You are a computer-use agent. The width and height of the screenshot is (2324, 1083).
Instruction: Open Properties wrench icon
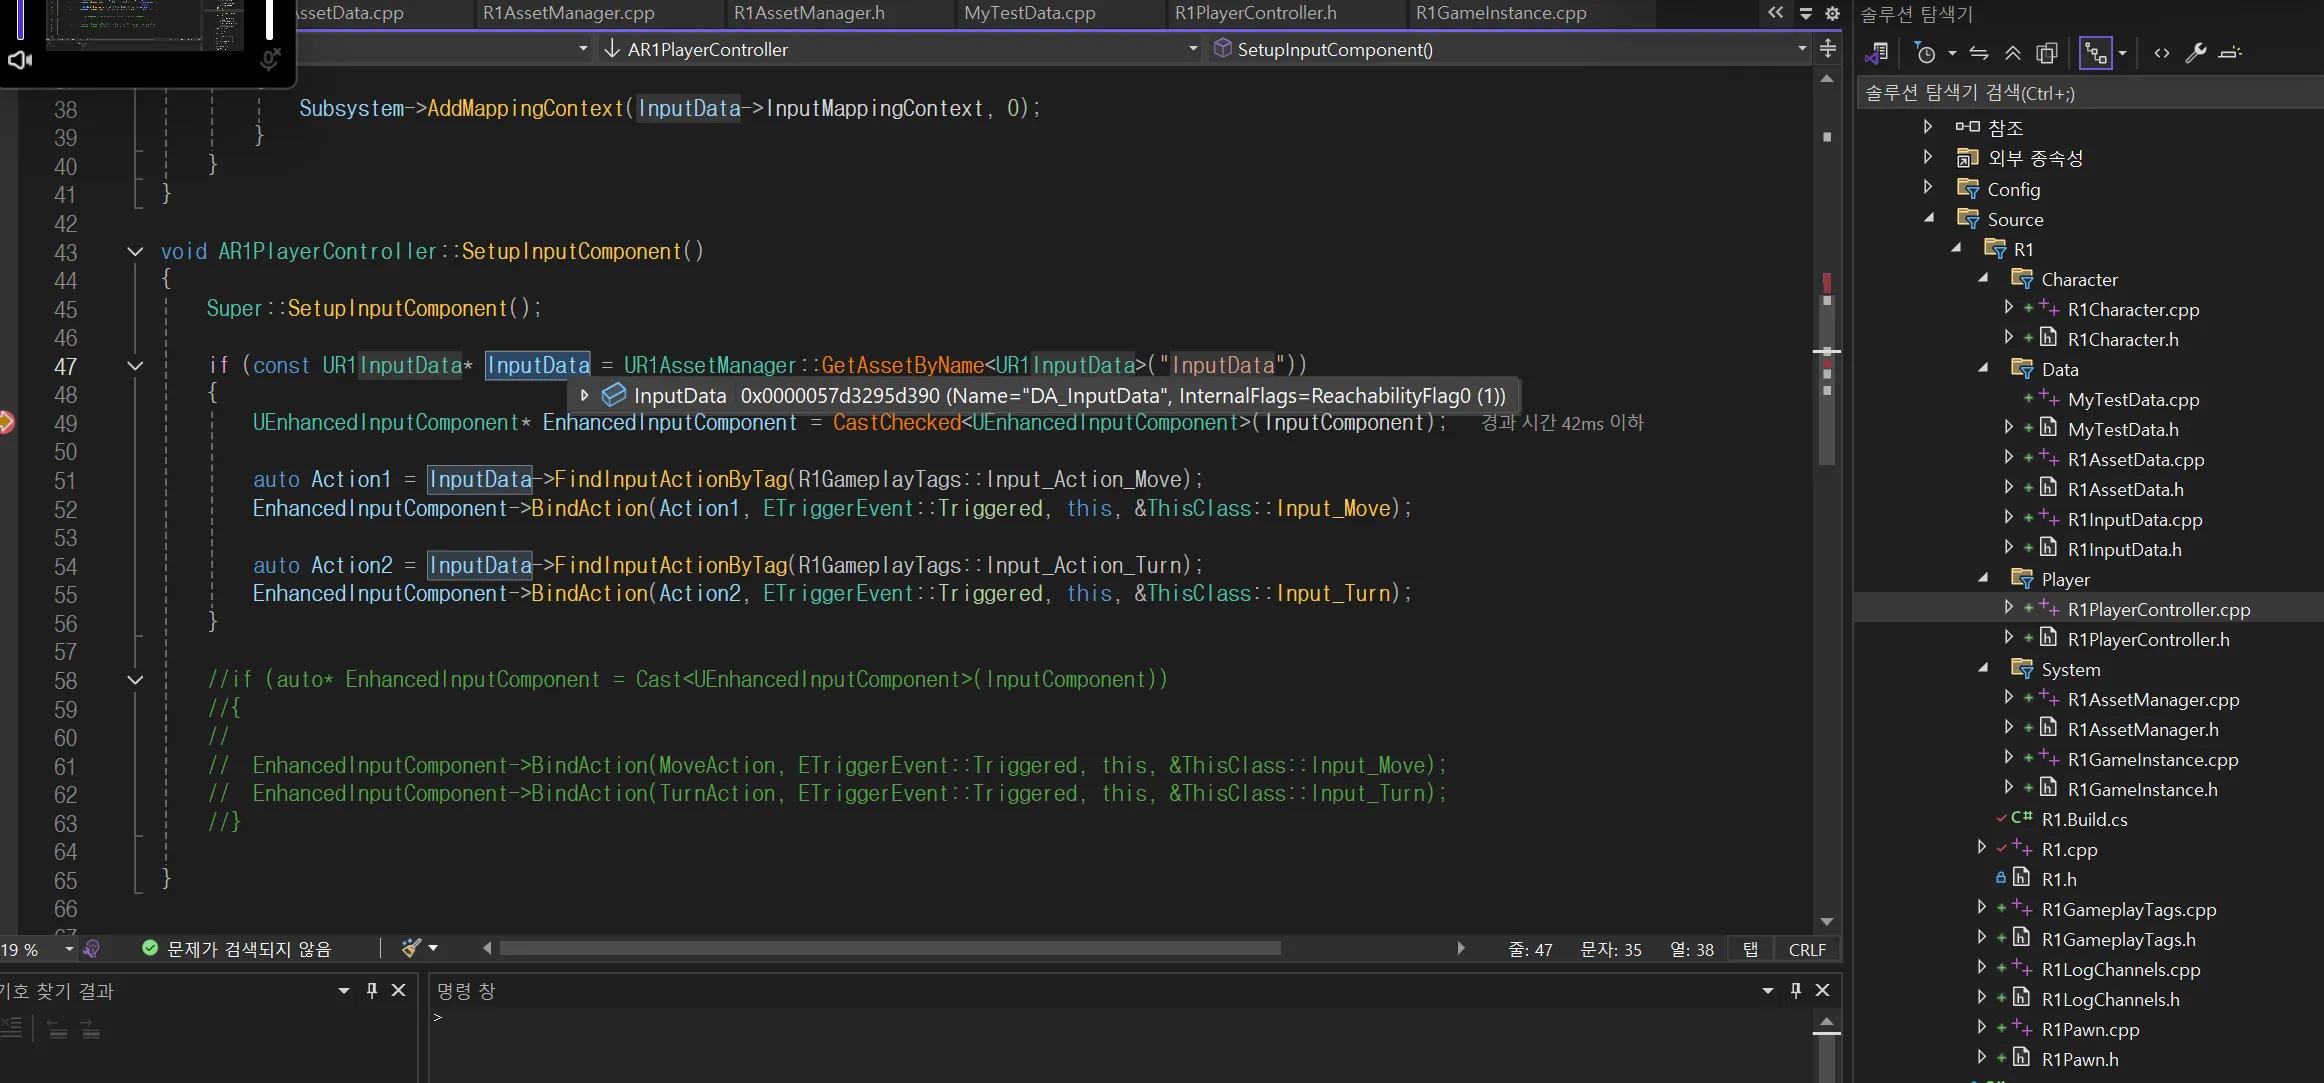coord(2196,53)
